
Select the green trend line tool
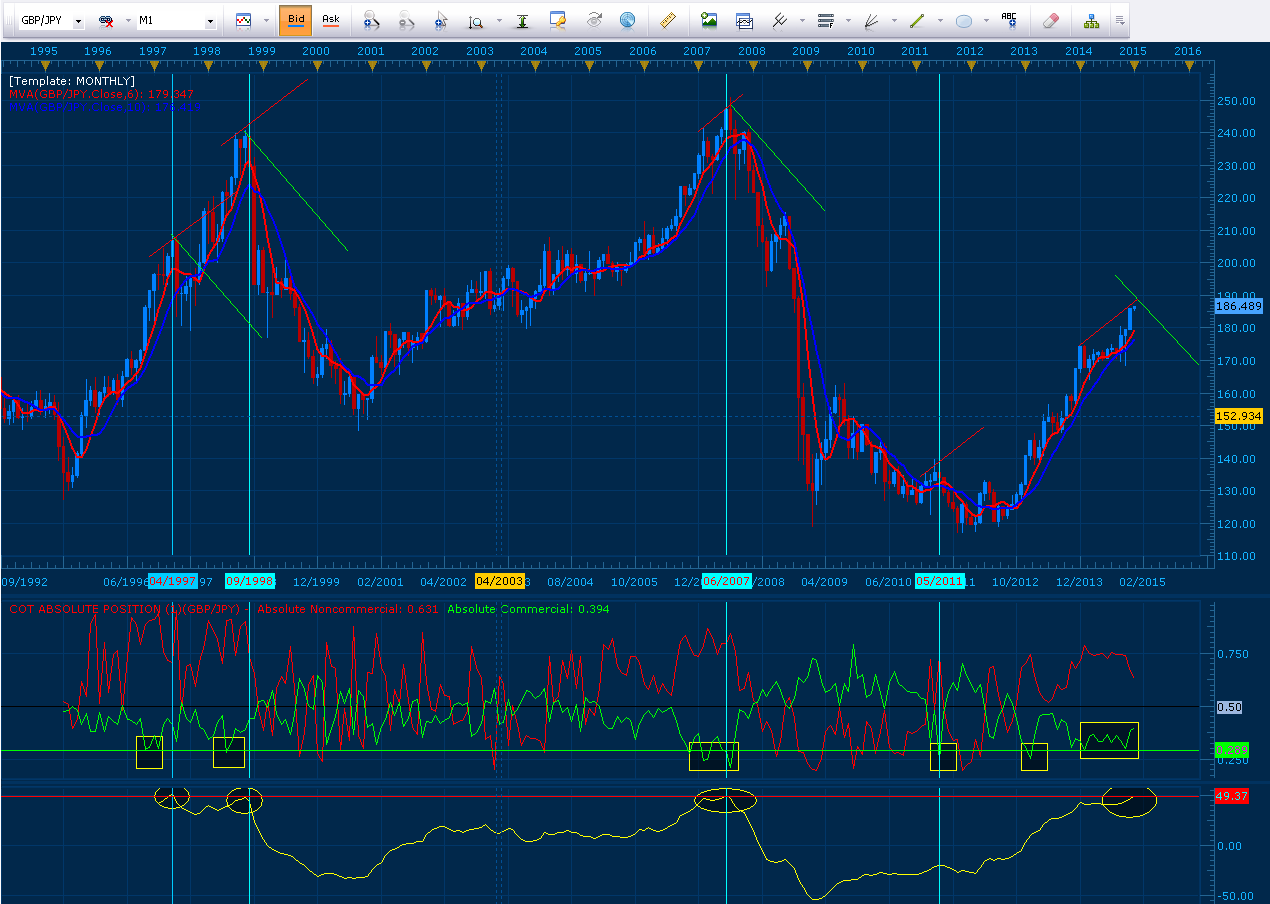coord(917,20)
